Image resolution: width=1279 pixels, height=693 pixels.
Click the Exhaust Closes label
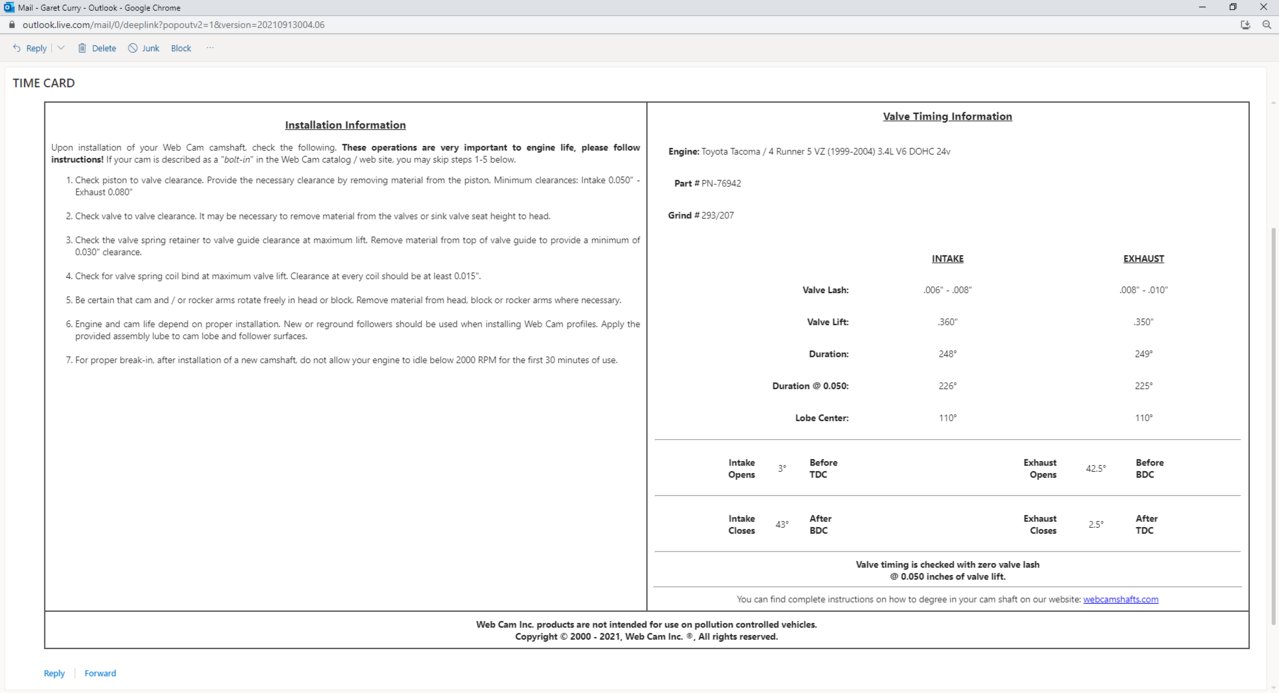1040,524
